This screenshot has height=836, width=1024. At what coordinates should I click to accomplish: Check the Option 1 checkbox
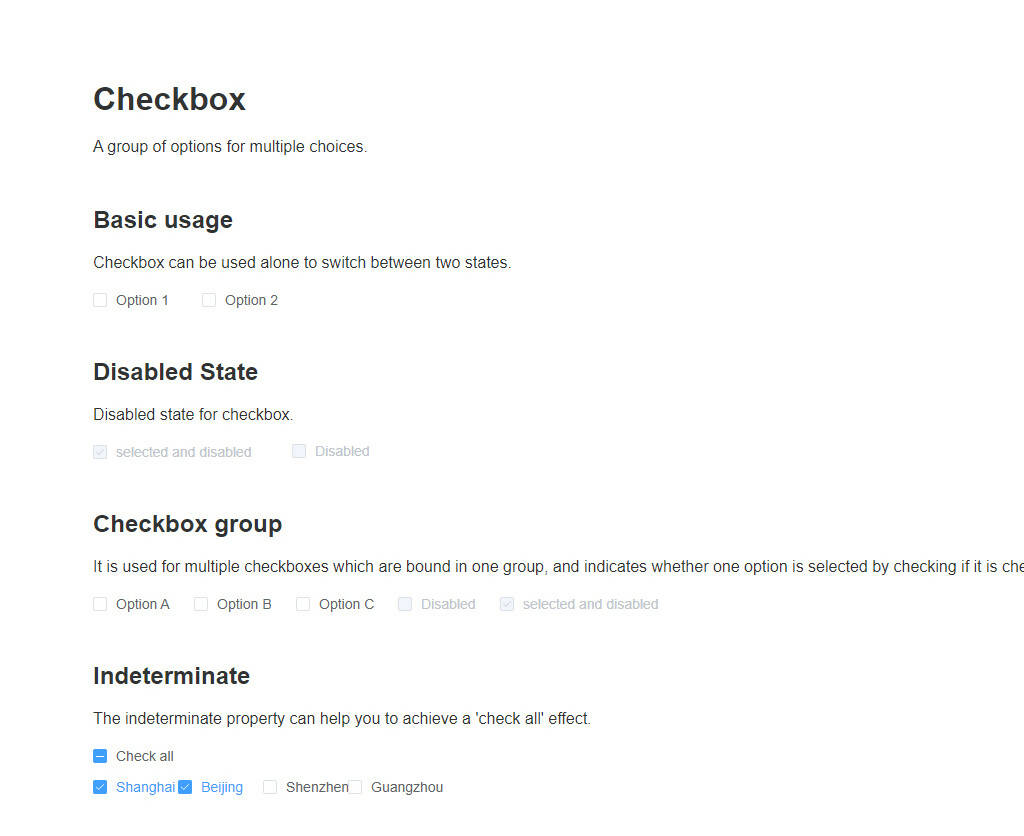pyautogui.click(x=100, y=300)
